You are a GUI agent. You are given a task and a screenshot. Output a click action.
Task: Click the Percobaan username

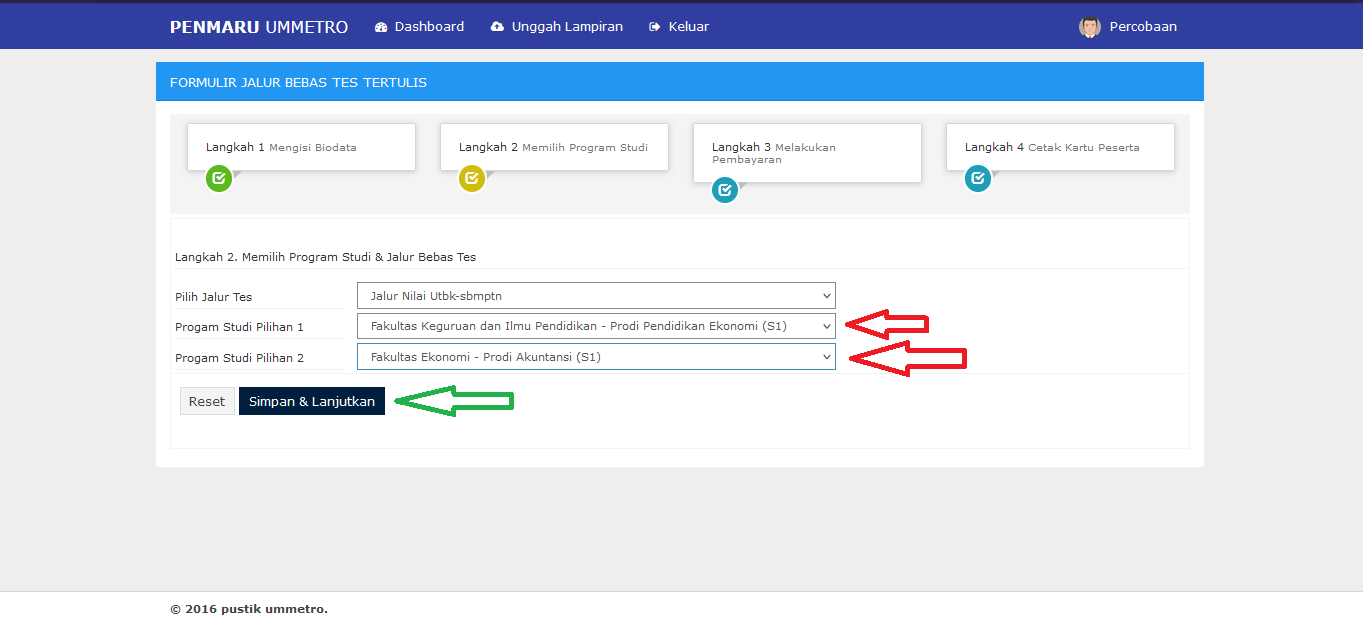point(1143,27)
